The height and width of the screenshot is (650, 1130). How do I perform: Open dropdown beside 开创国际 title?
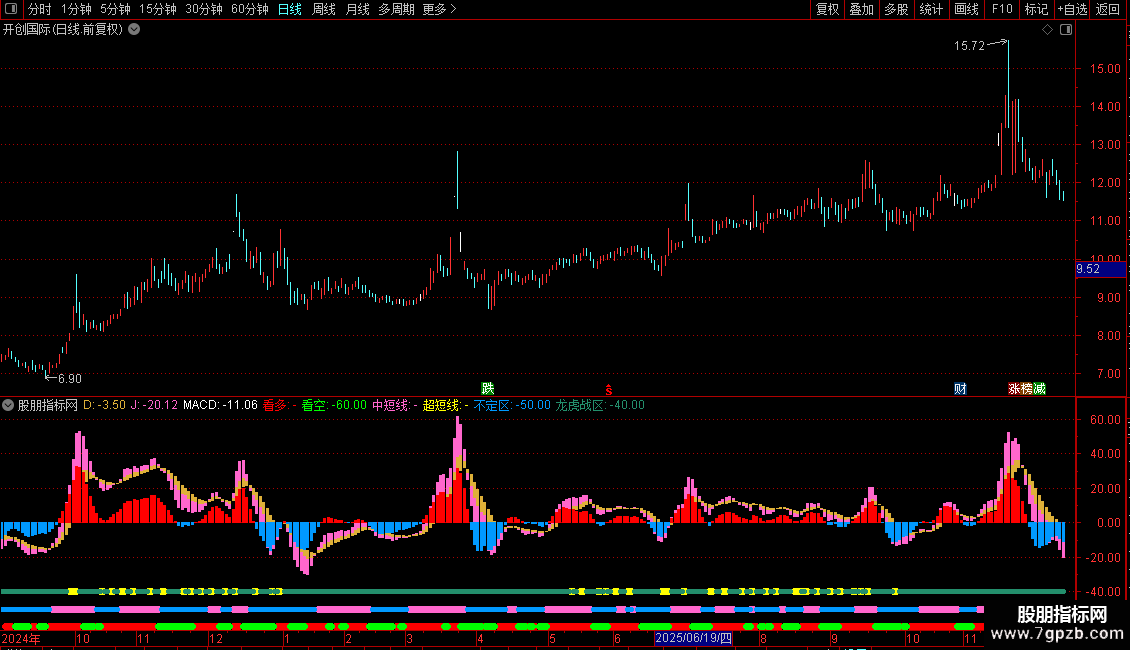(x=134, y=30)
